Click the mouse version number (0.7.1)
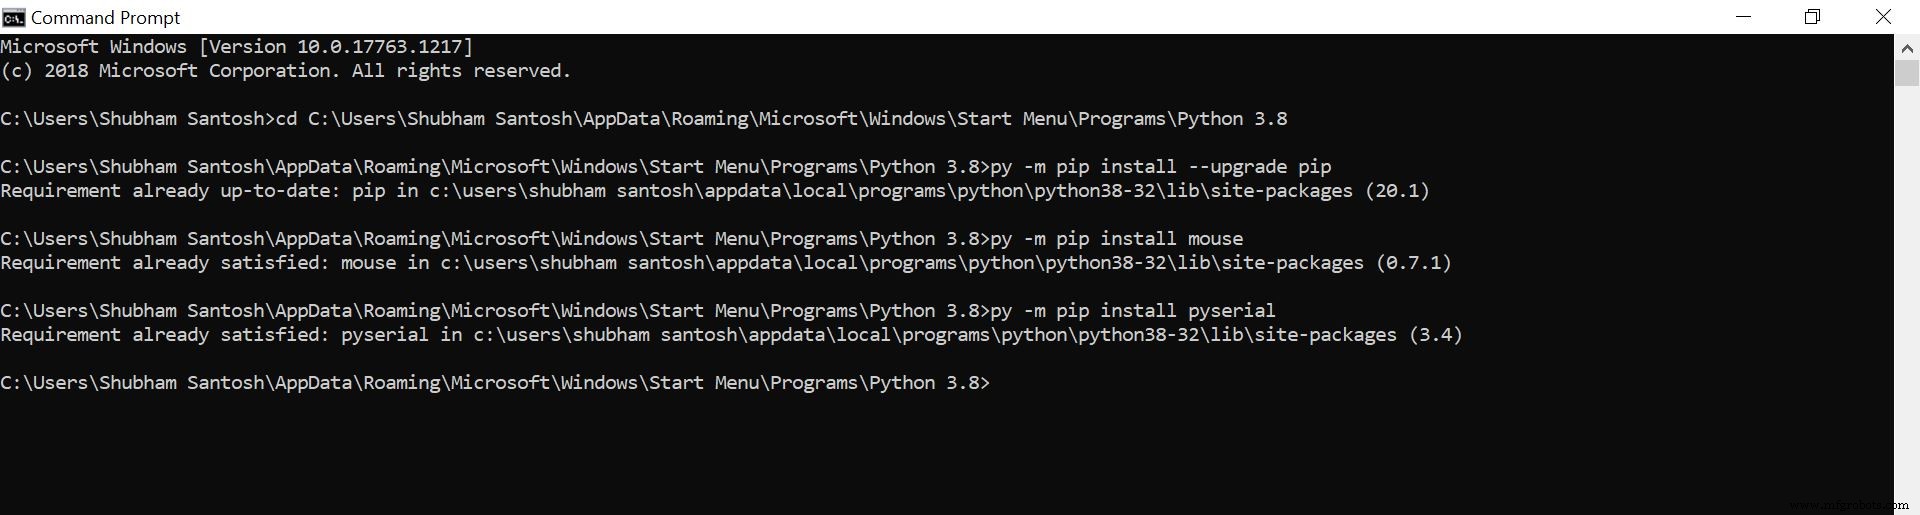Screen dimensions: 1920x515 [x=1413, y=263]
